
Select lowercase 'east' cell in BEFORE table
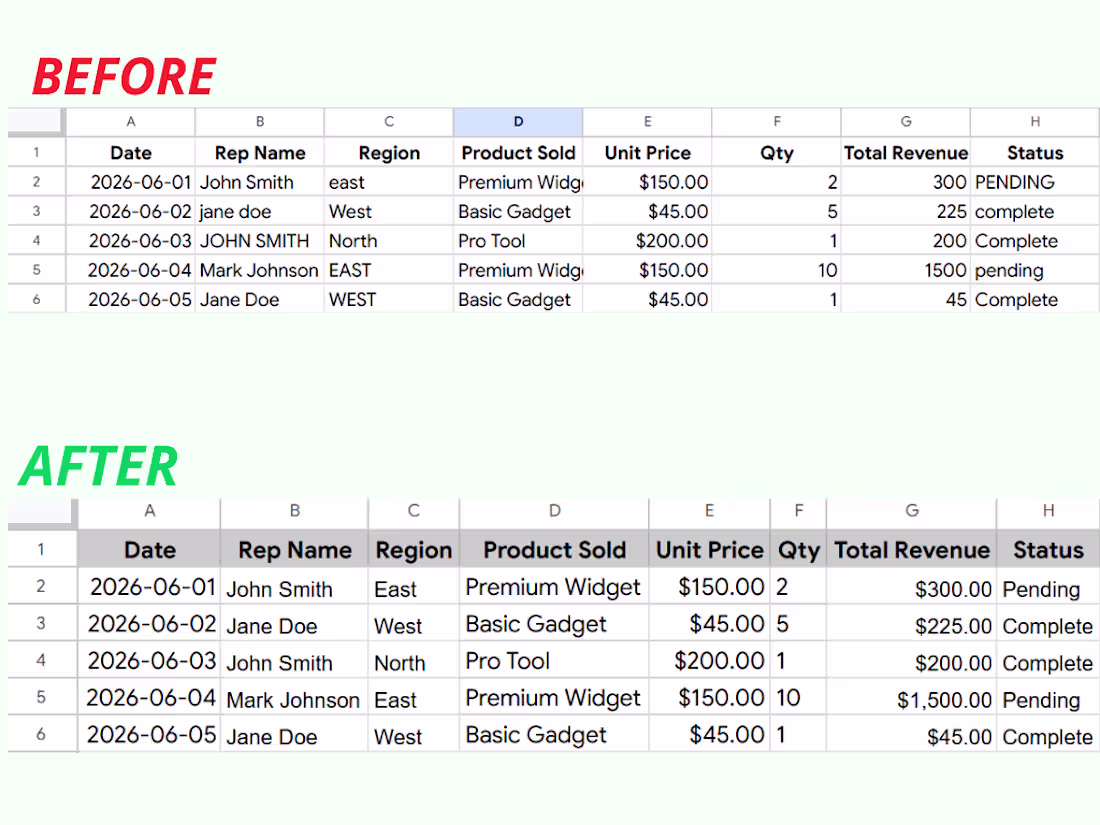pos(389,182)
